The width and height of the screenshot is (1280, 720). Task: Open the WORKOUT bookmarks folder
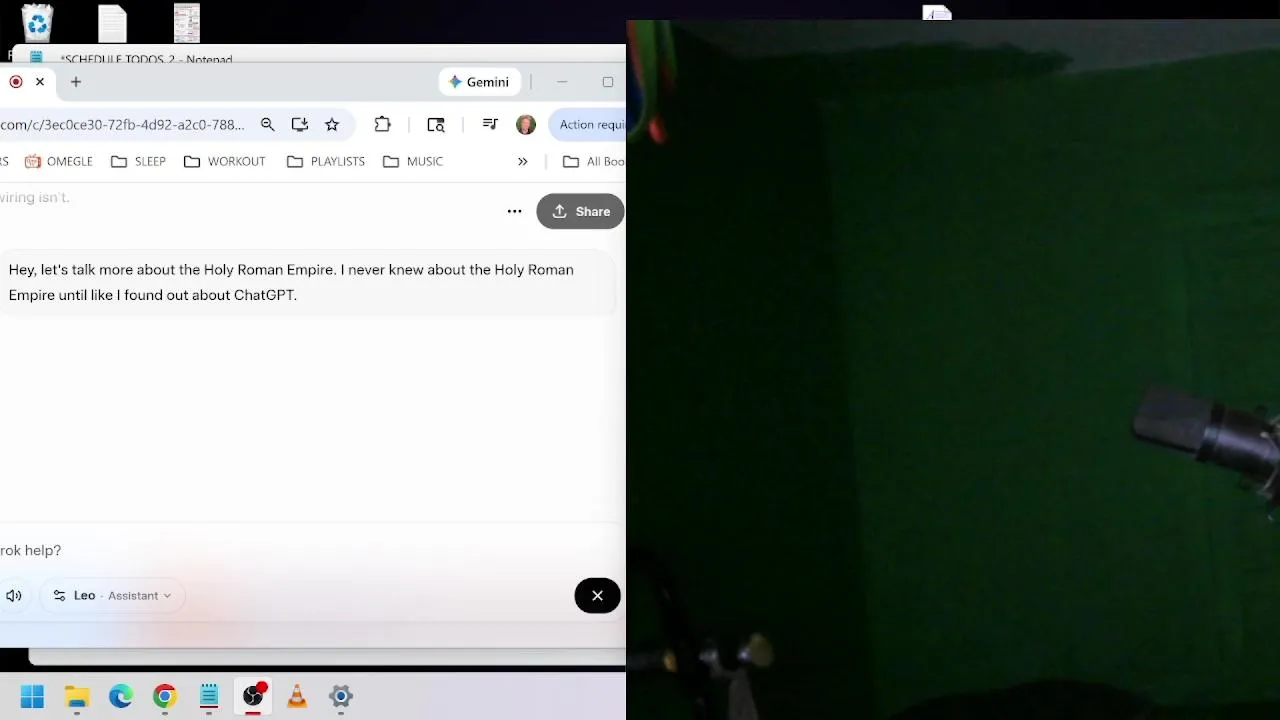225,161
